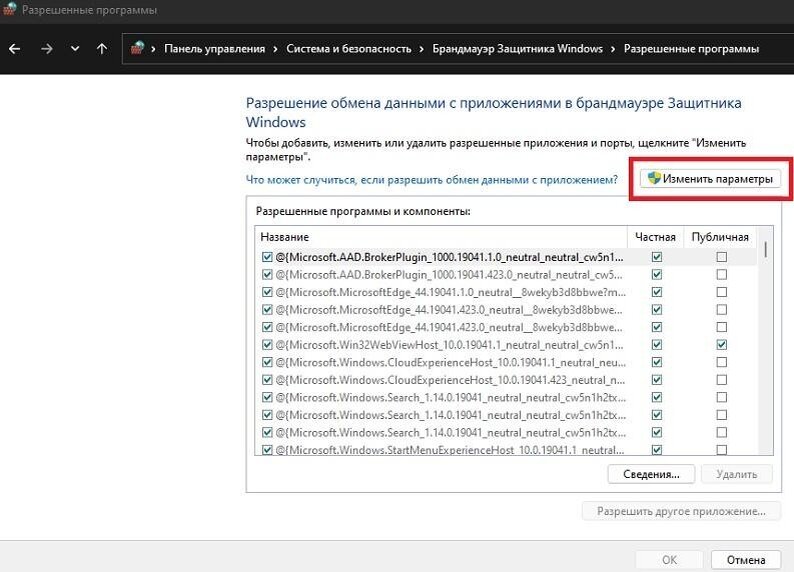Select 'Разрешенные программы' breadcrumb

tap(691, 49)
